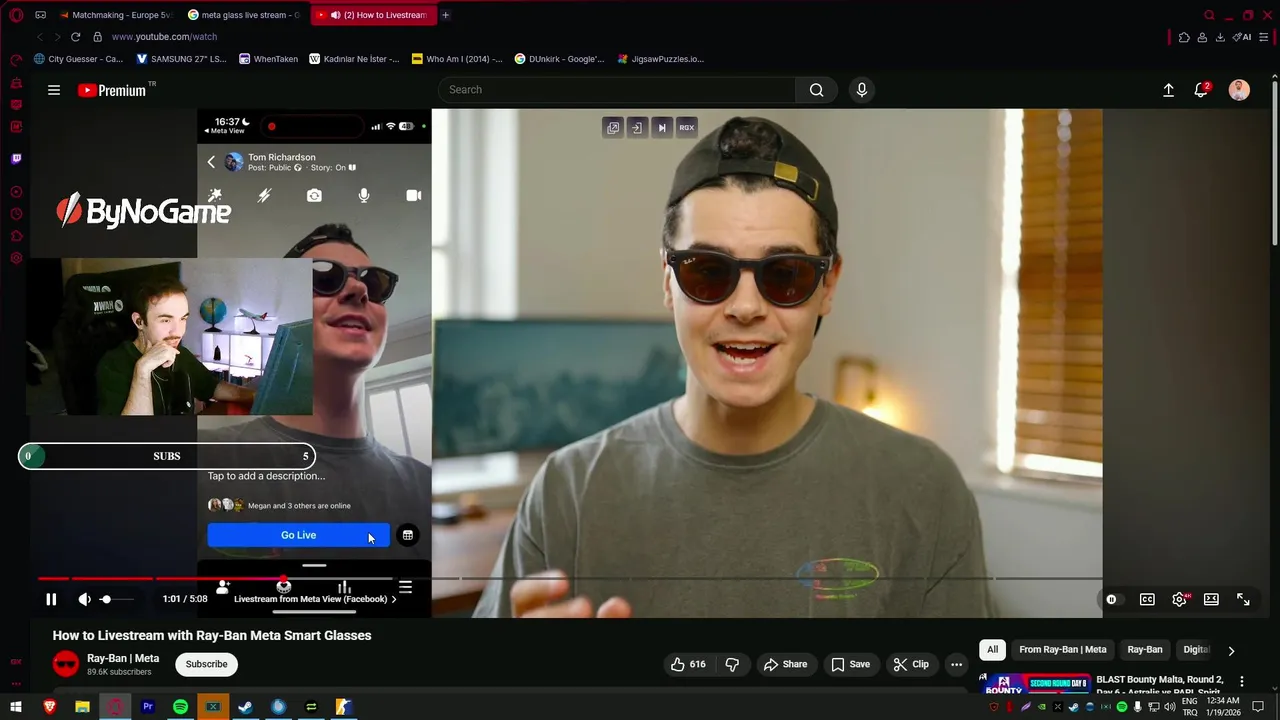Viewport: 1280px width, 720px height.
Task: Clip the video with the Clip button
Action: point(911,664)
